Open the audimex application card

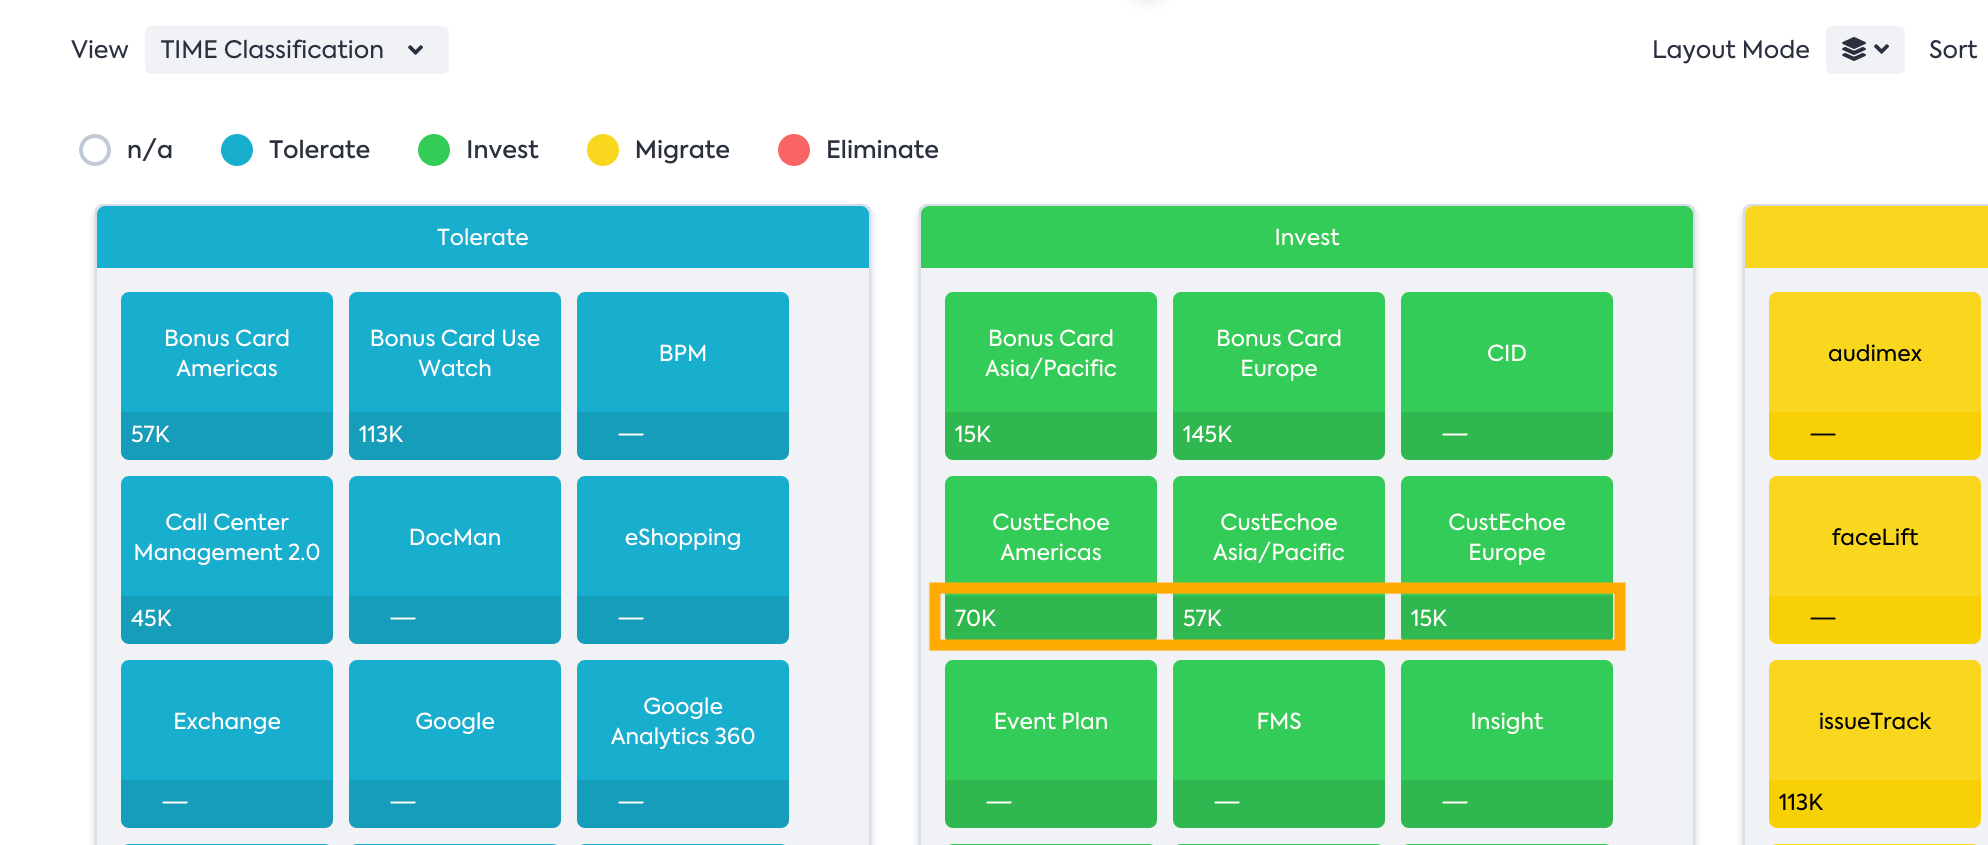pyautogui.click(x=1875, y=376)
